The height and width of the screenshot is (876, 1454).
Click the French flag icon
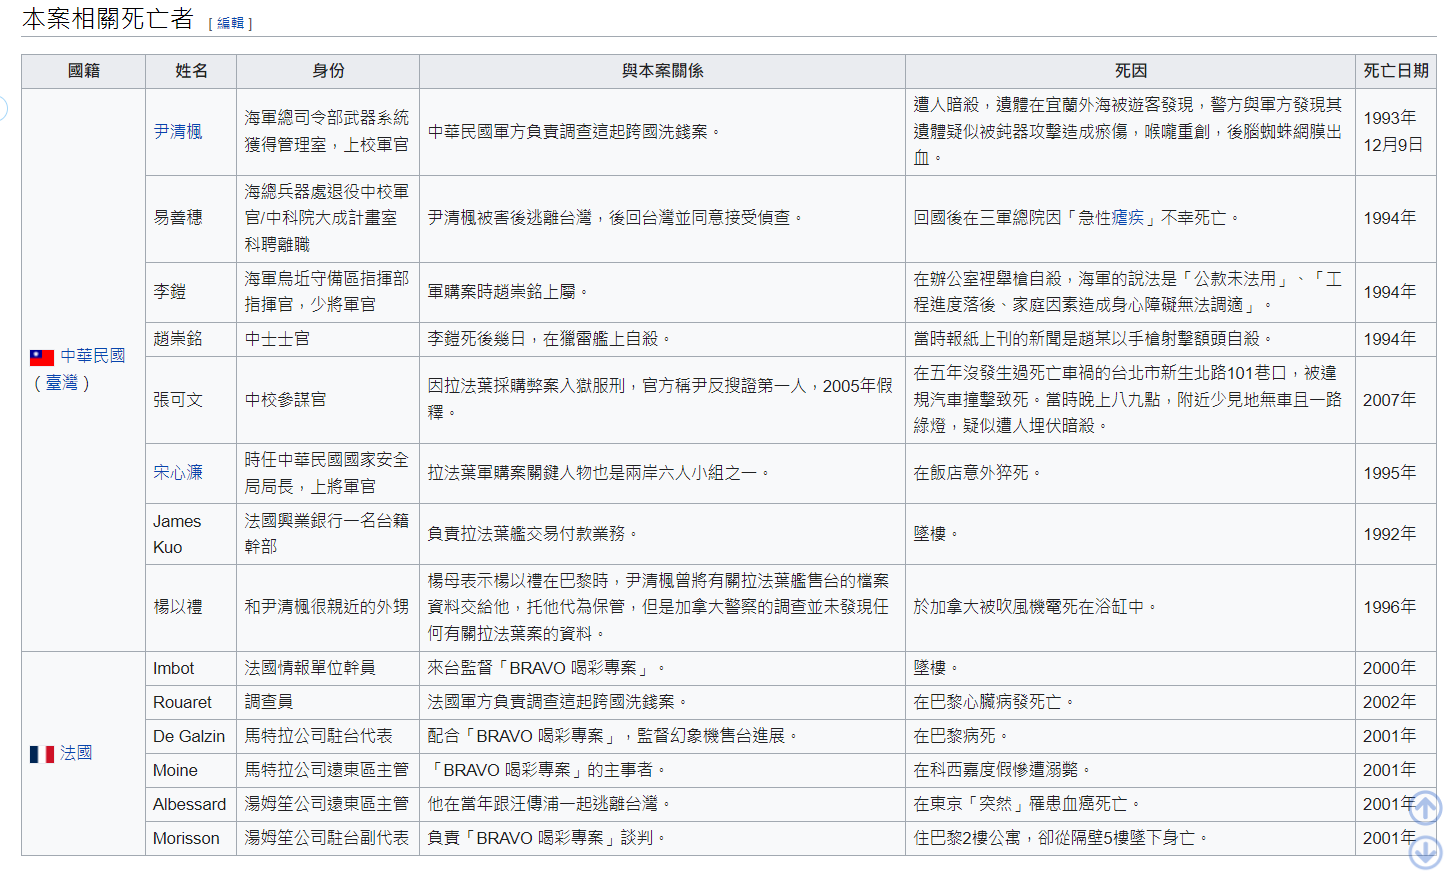click(x=42, y=754)
